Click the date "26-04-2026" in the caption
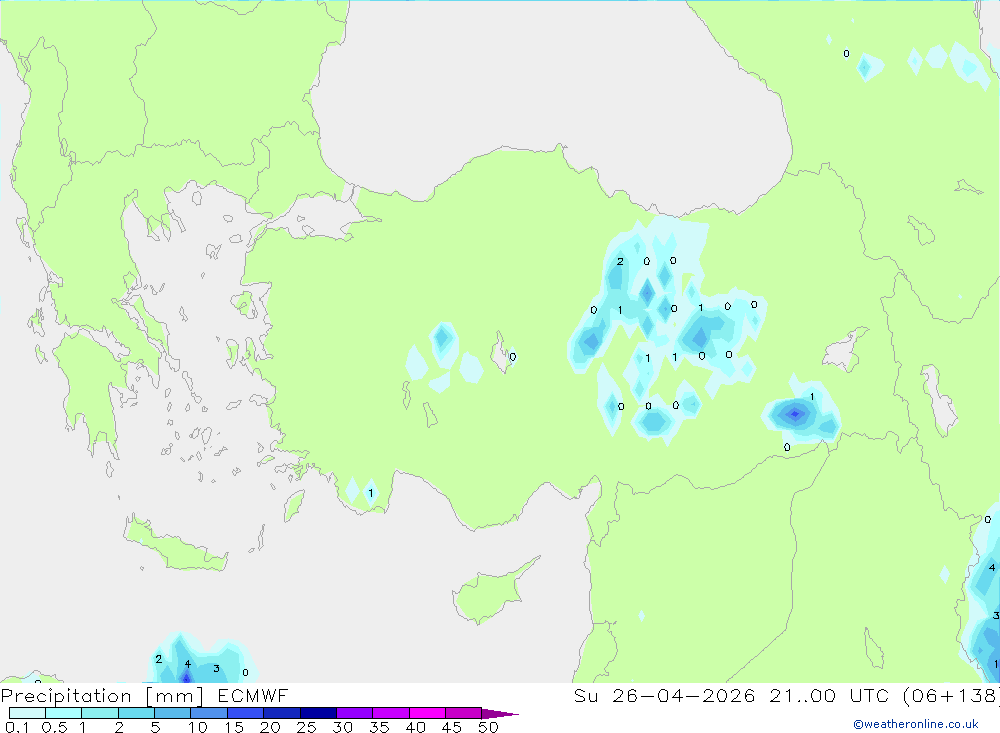1000x733 pixels. tap(684, 695)
